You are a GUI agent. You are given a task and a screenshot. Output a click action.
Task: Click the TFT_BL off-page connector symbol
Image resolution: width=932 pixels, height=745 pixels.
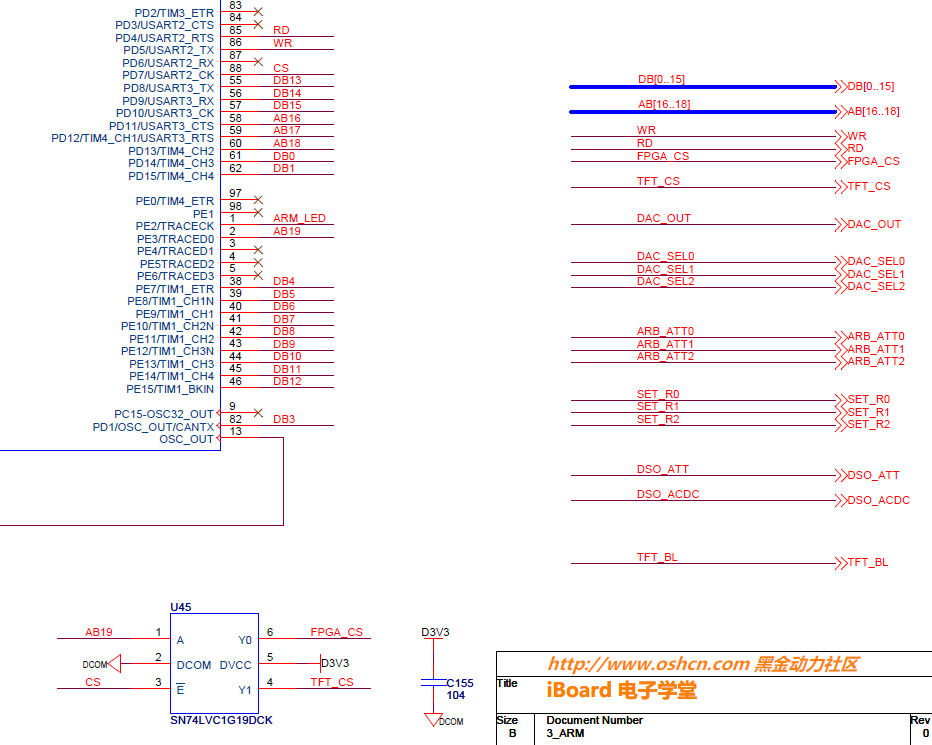840,563
